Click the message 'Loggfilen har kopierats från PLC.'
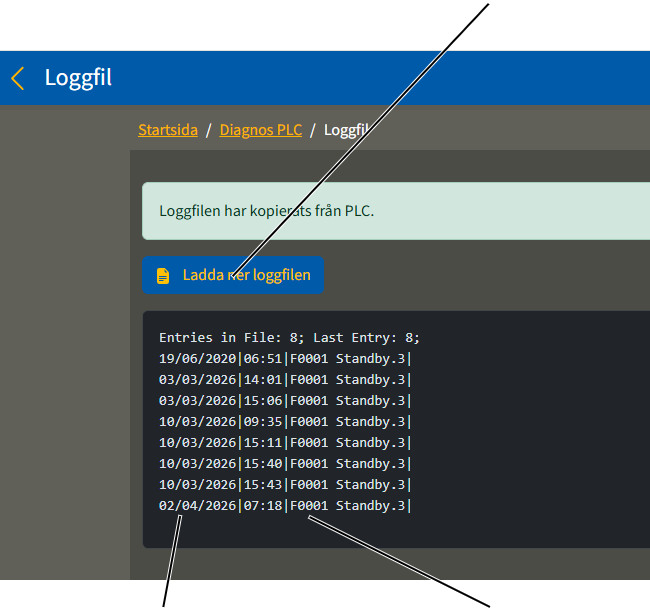The image size is (650, 611). pyautogui.click(x=267, y=211)
